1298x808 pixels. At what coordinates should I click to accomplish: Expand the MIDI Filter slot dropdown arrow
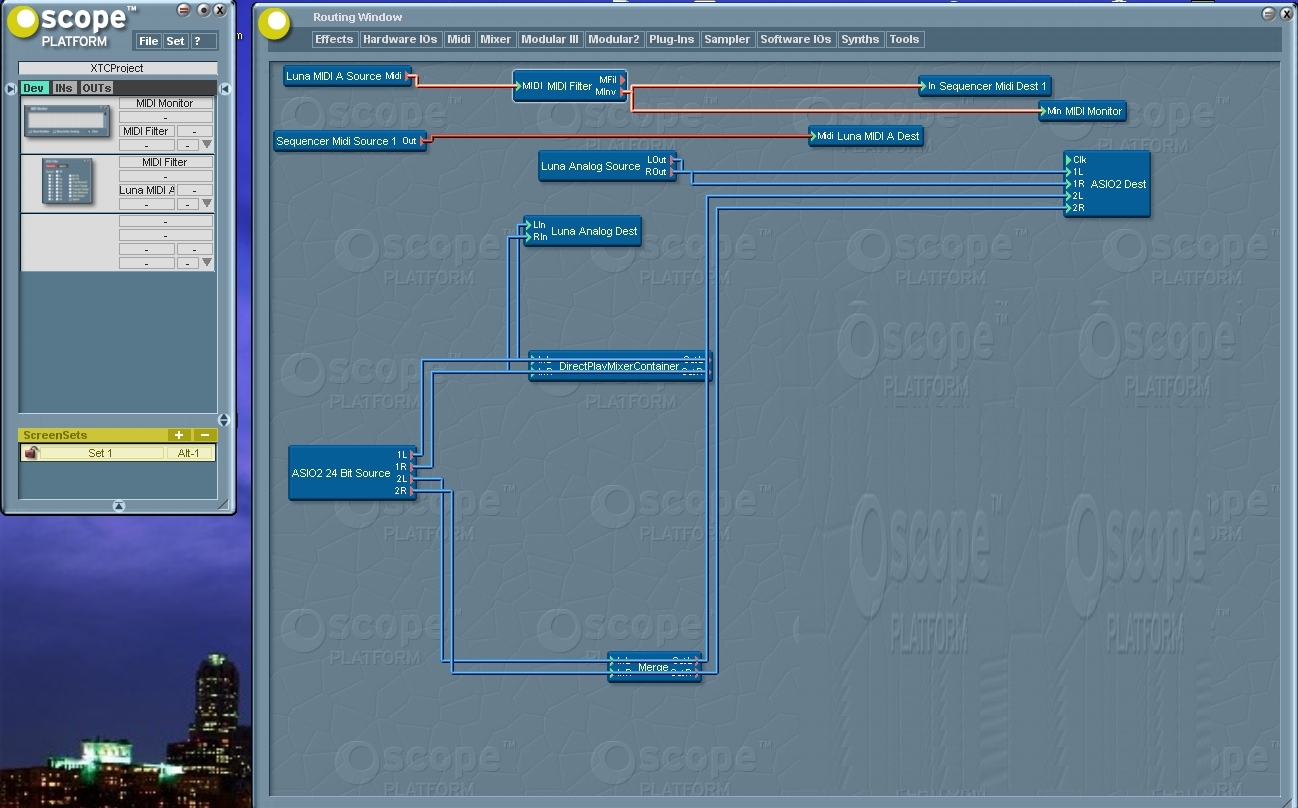pos(207,204)
